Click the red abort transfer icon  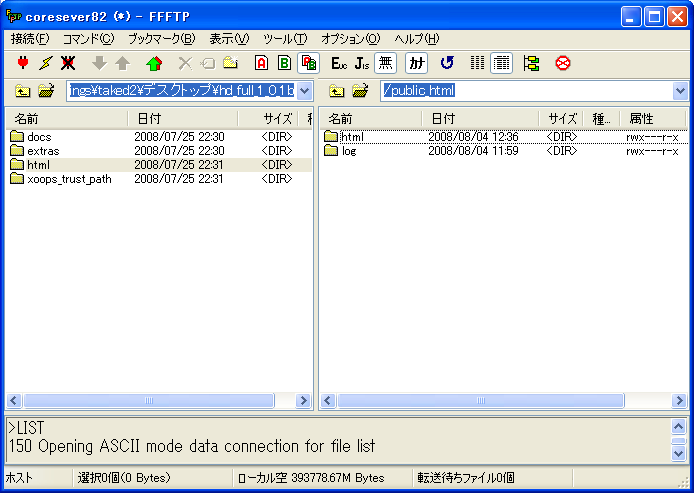(563, 63)
